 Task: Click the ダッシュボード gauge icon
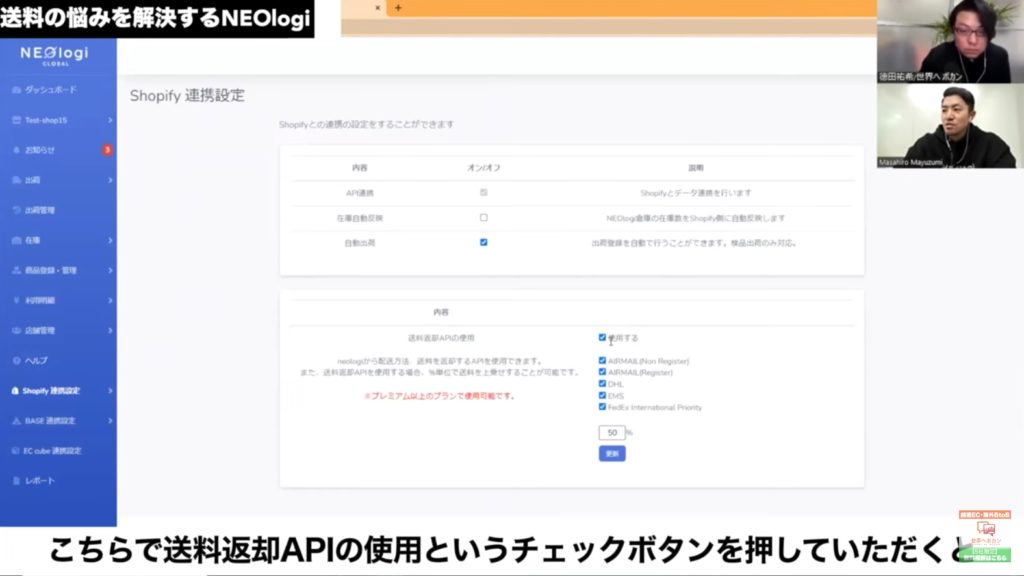(16, 90)
